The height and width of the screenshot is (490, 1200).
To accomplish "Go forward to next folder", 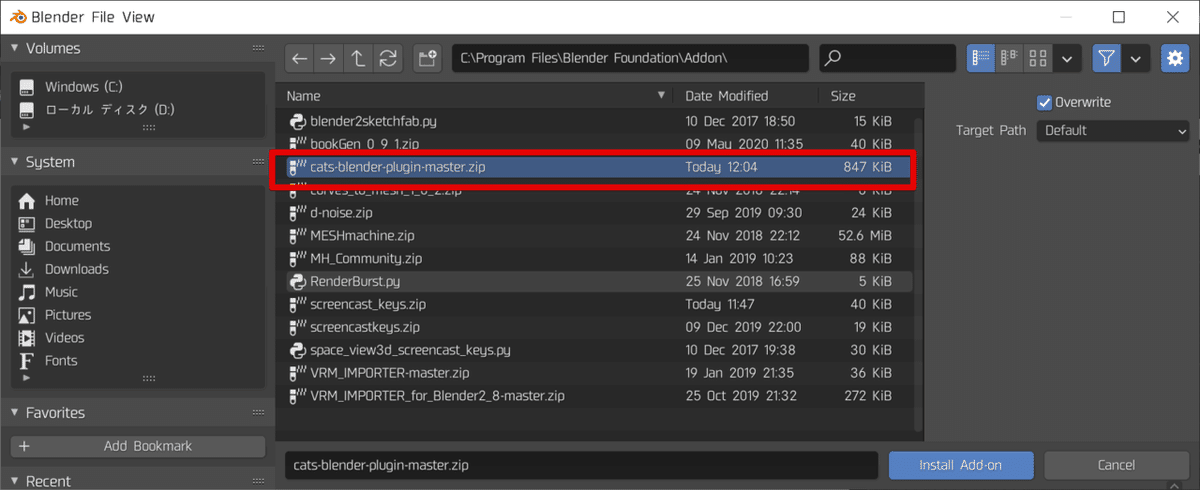I will 329,59.
